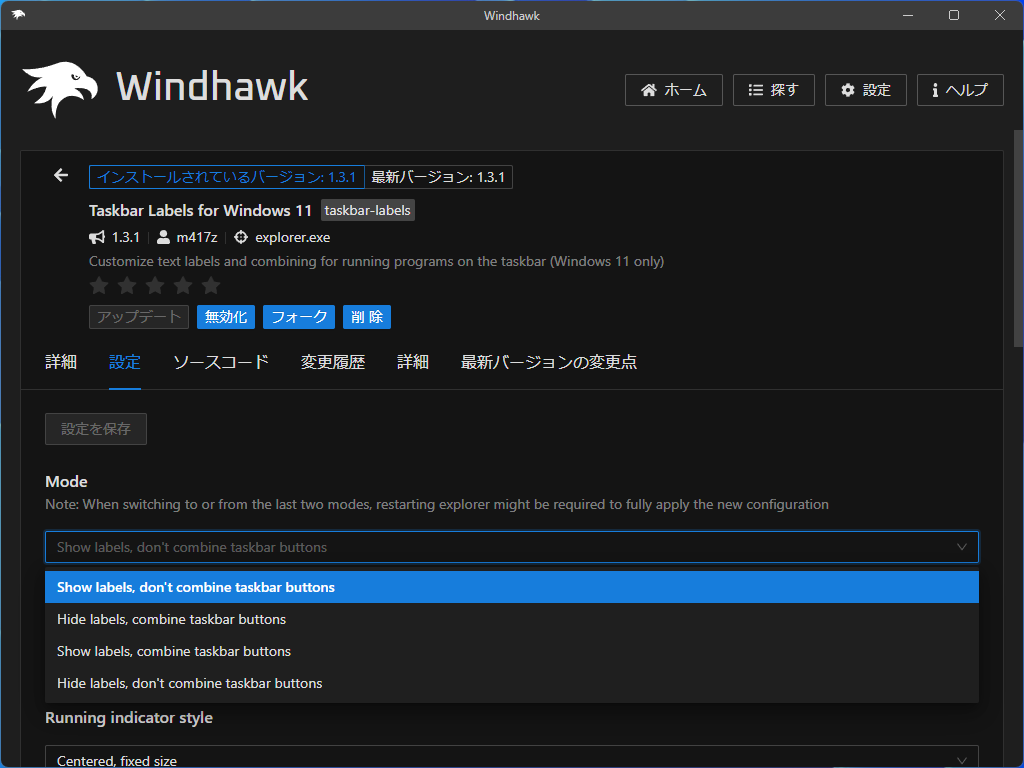The width and height of the screenshot is (1024, 768).
Task: Rate the mod two stars
Action: [127, 285]
